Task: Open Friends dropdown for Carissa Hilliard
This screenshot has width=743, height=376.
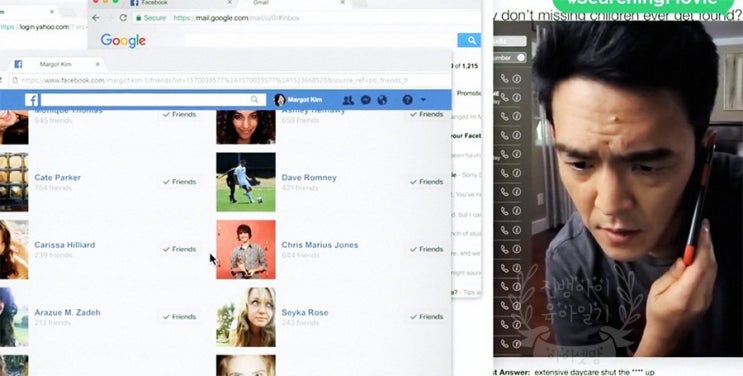Action: click(180, 249)
